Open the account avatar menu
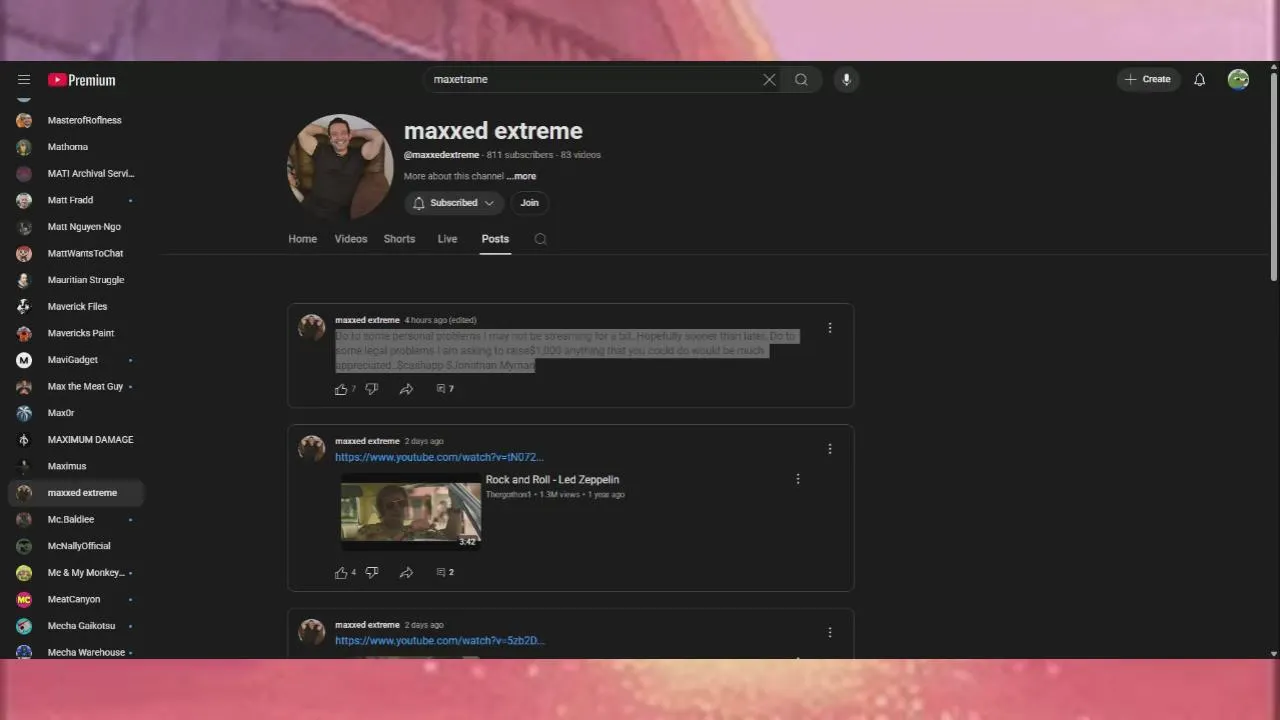 click(x=1238, y=80)
